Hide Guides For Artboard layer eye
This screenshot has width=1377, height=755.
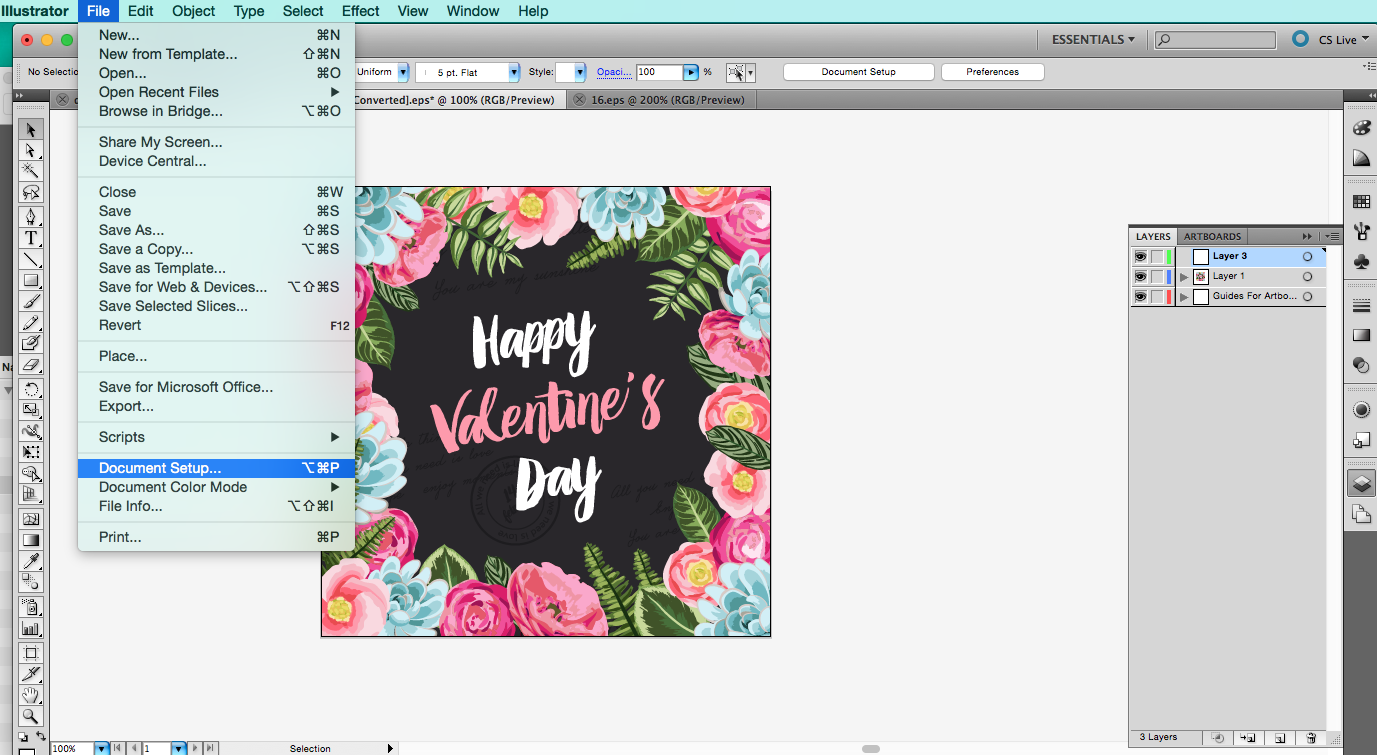pos(1140,296)
